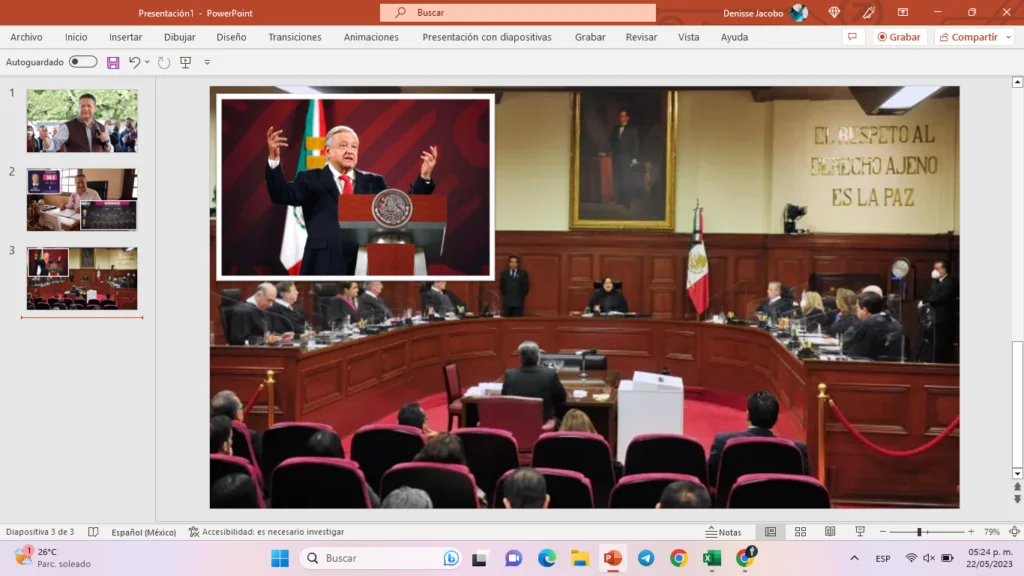Switch to Slide Sorter view icon
1024x576 pixels.
coord(800,532)
